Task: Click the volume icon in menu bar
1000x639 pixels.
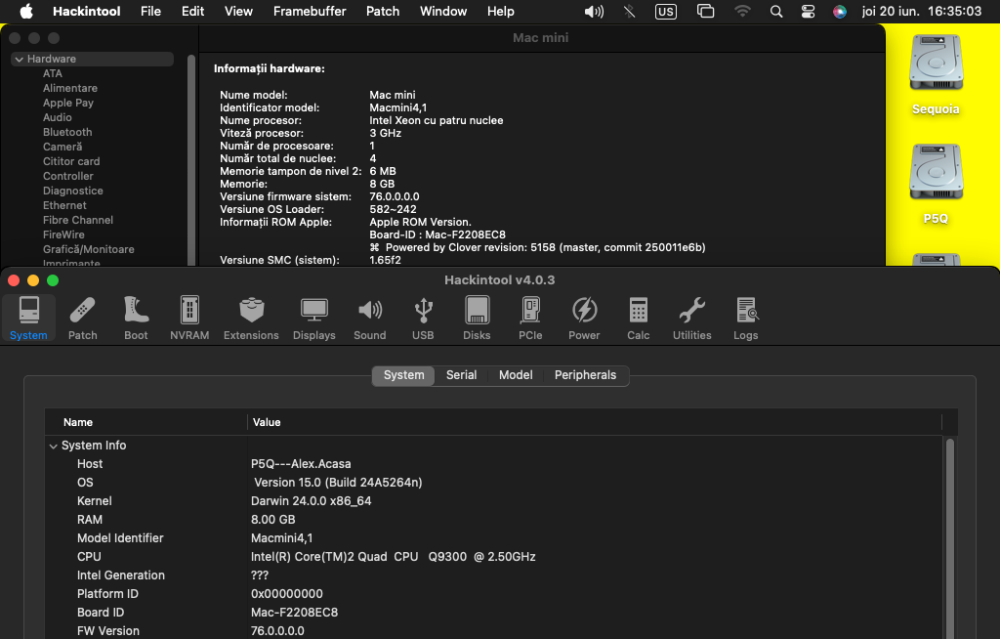Action: point(594,11)
